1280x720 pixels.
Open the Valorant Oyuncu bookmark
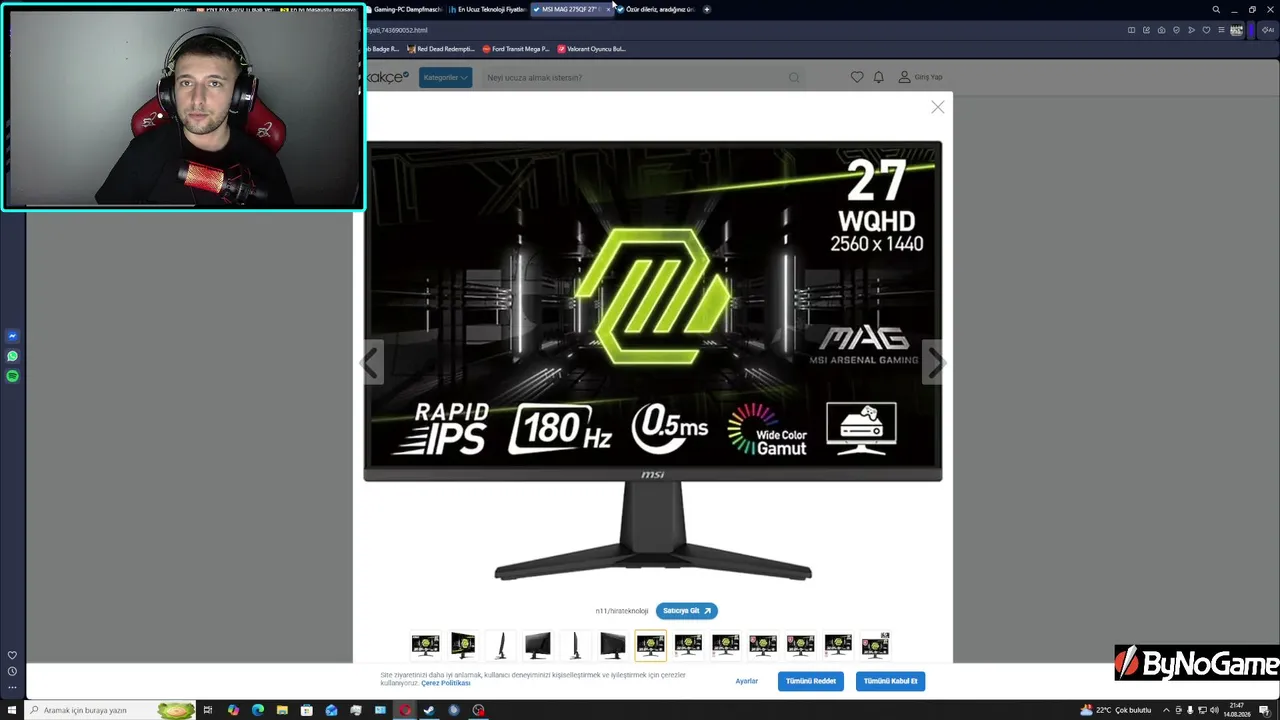pos(592,49)
